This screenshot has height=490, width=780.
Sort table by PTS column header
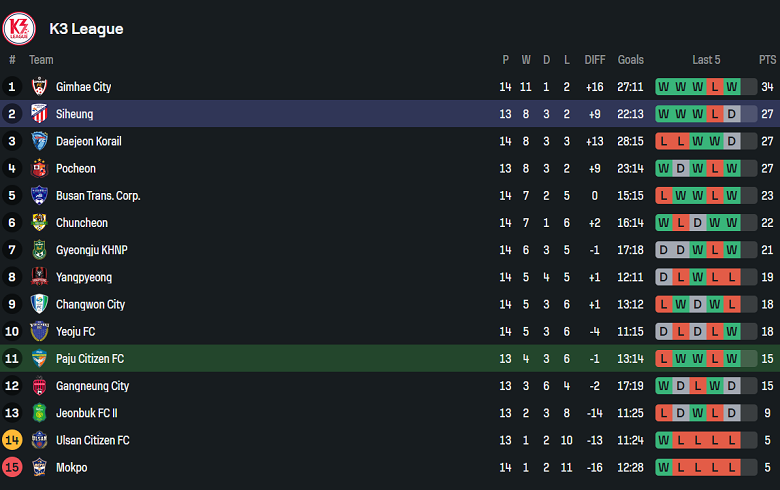click(x=767, y=60)
